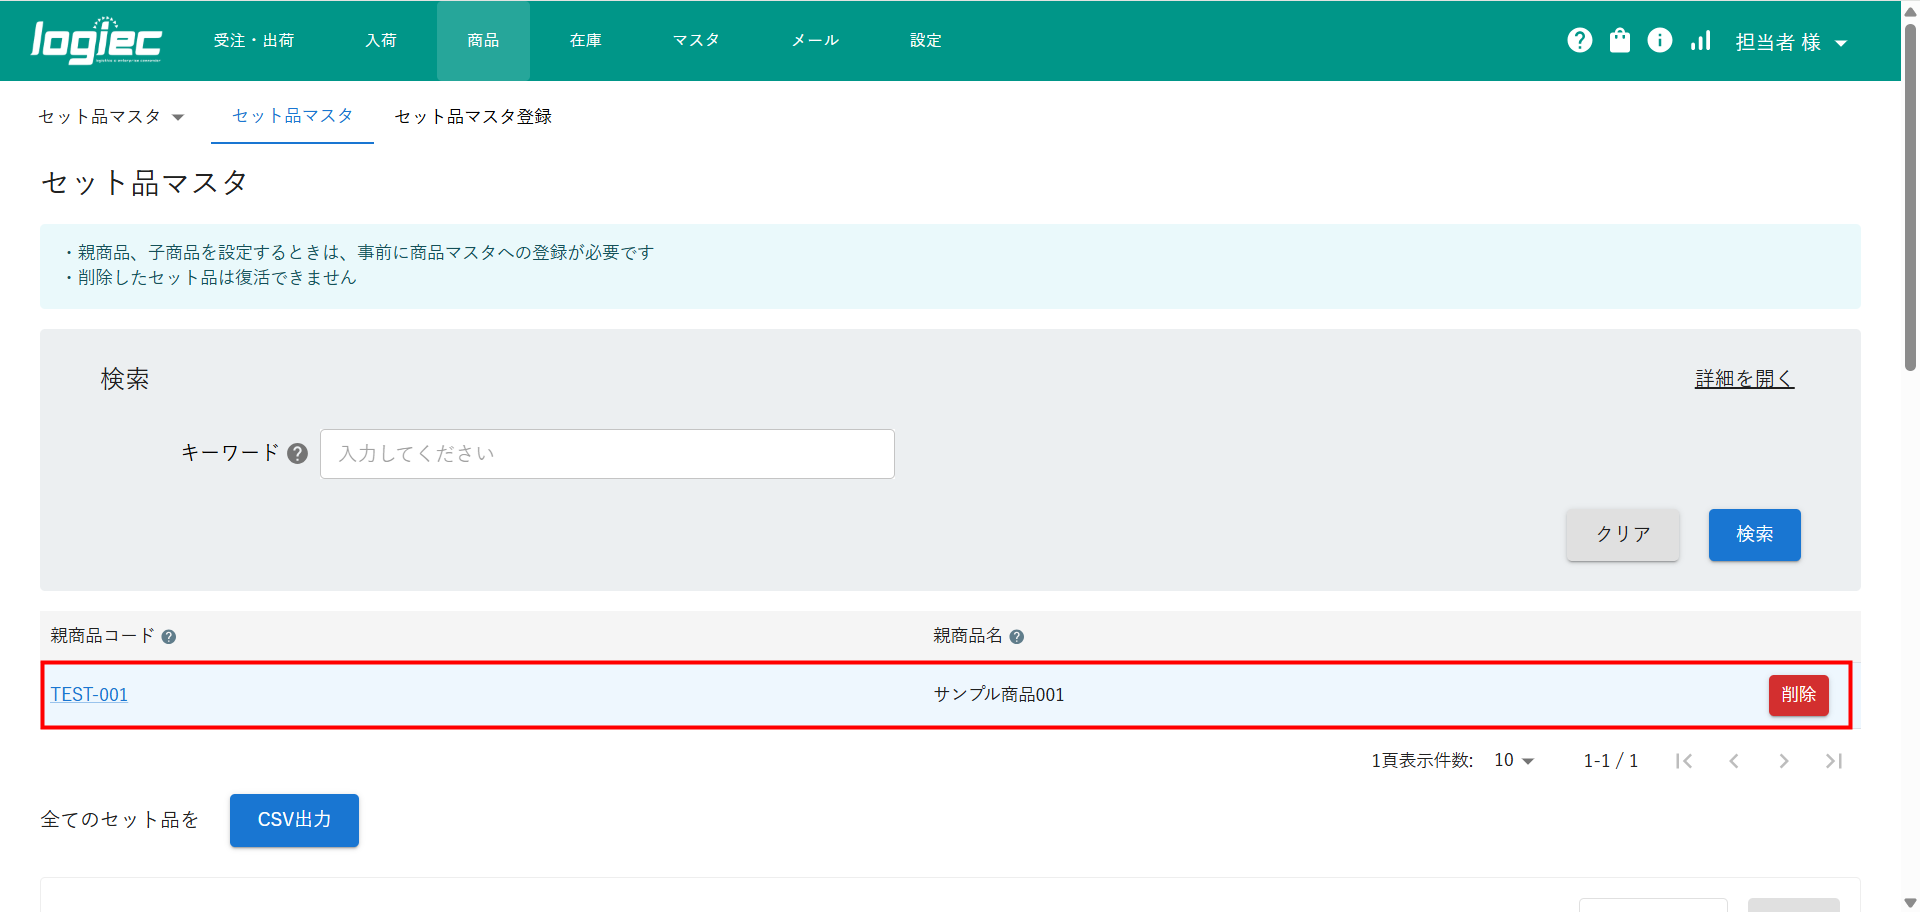Go to next page arrow
Viewport: 1920px width, 912px height.
(1783, 761)
